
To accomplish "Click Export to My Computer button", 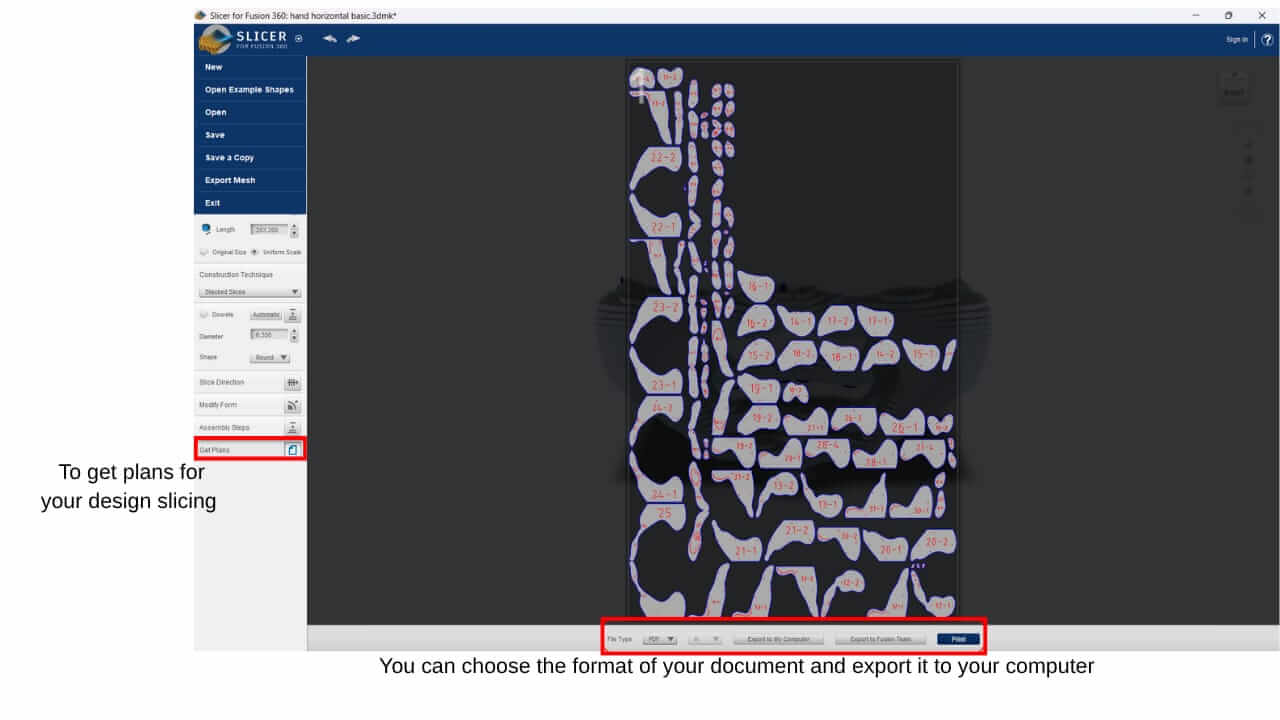I will pos(778,638).
